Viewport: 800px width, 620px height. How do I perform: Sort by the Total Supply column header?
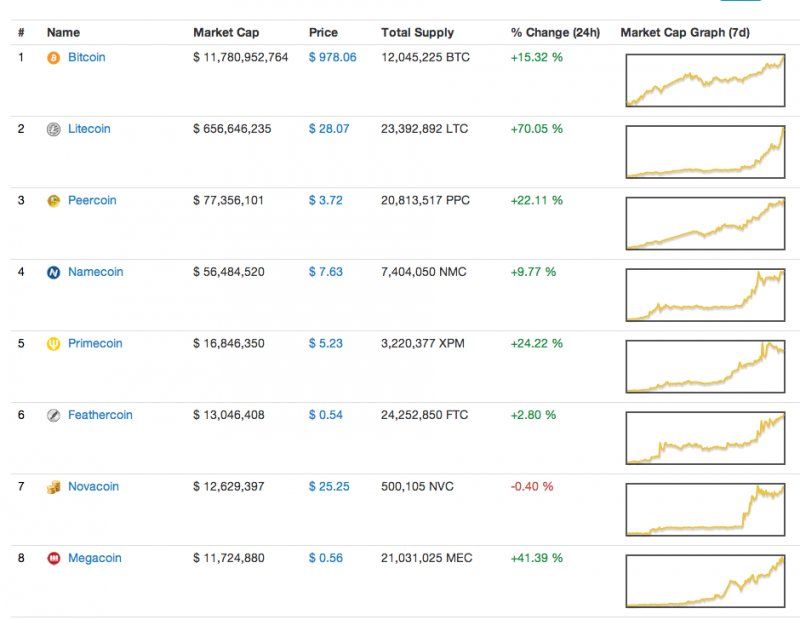417,33
